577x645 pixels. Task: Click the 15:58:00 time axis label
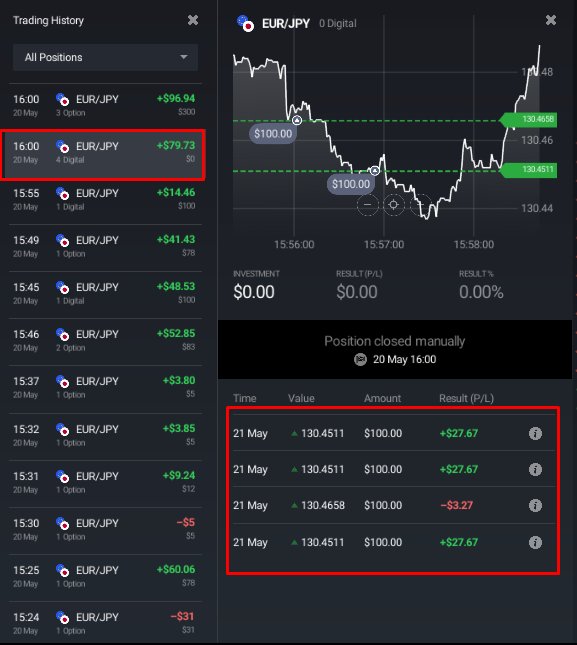click(x=474, y=245)
